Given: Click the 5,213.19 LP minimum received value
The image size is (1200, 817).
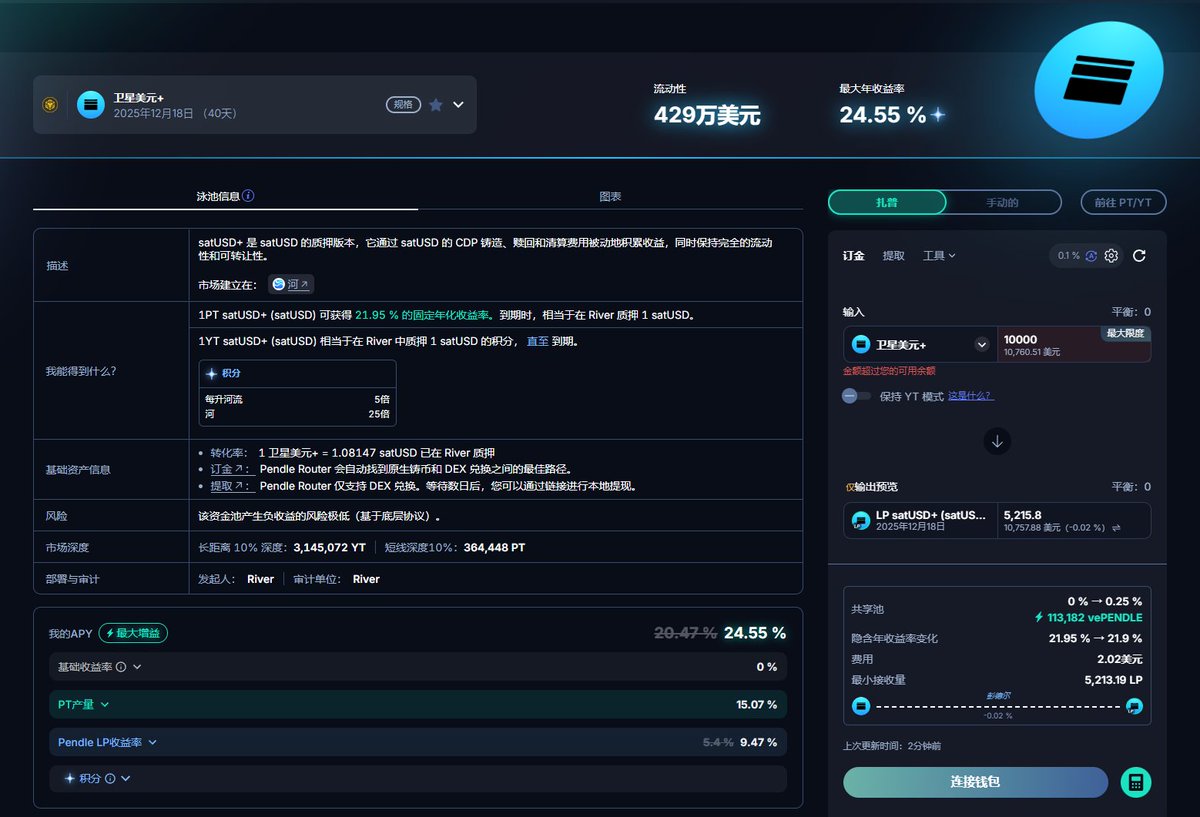Looking at the screenshot, I should [x=1113, y=680].
